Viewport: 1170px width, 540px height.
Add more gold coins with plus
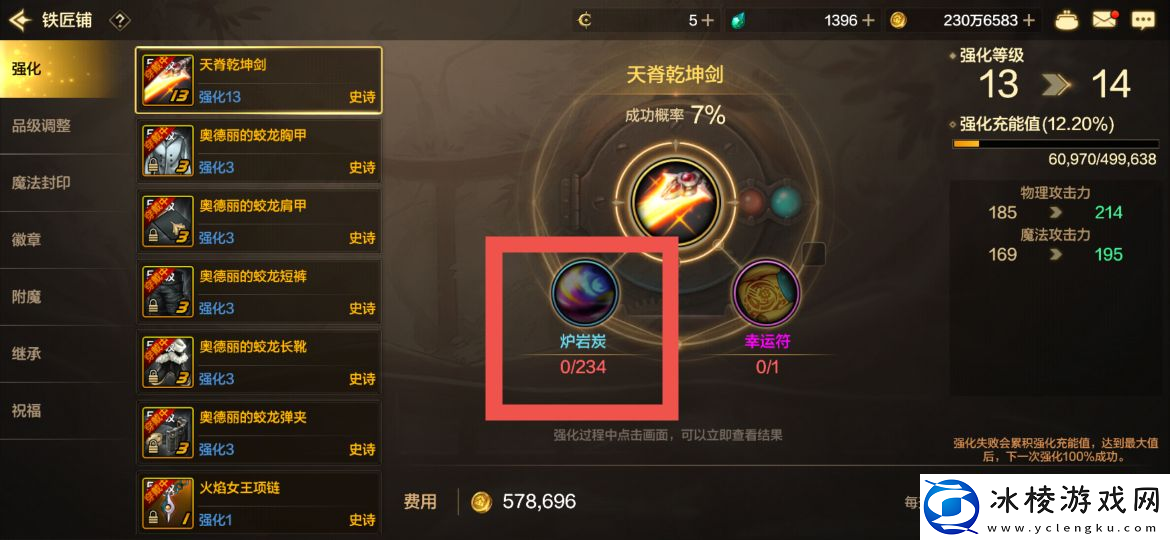click(x=1030, y=20)
